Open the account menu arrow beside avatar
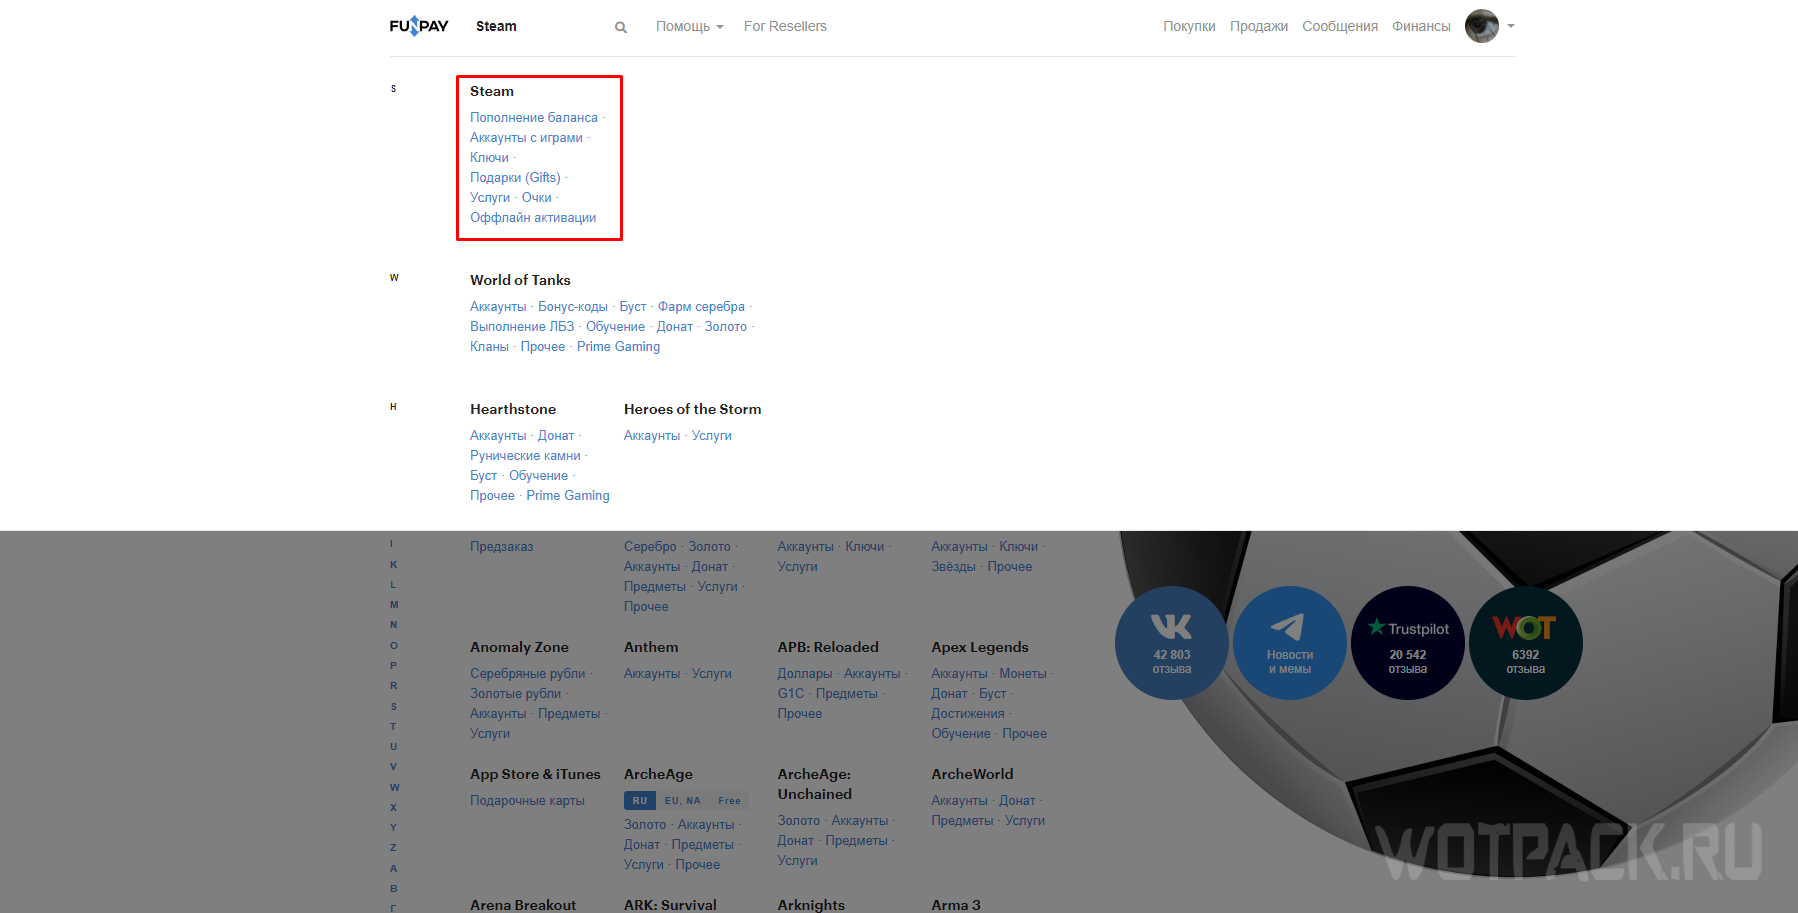Screen dimensions: 1798x913 click(1511, 26)
